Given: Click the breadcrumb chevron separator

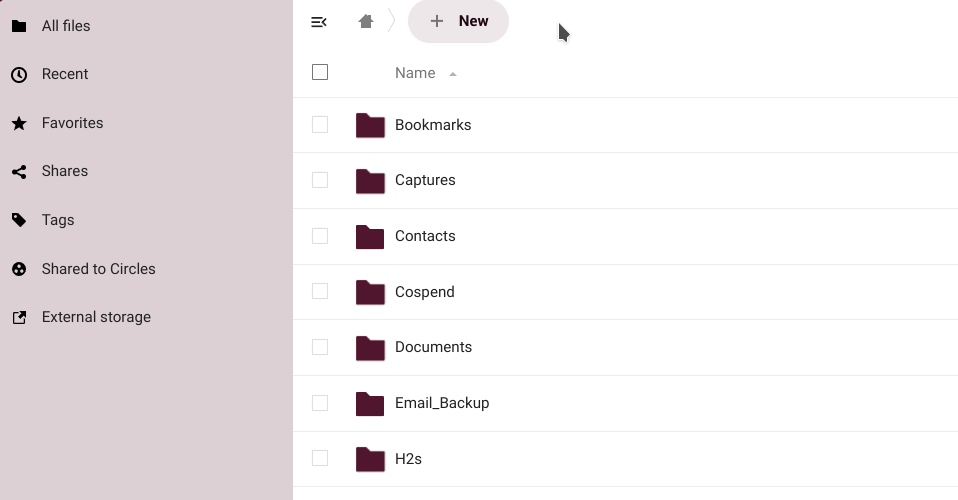Looking at the screenshot, I should coord(392,21).
